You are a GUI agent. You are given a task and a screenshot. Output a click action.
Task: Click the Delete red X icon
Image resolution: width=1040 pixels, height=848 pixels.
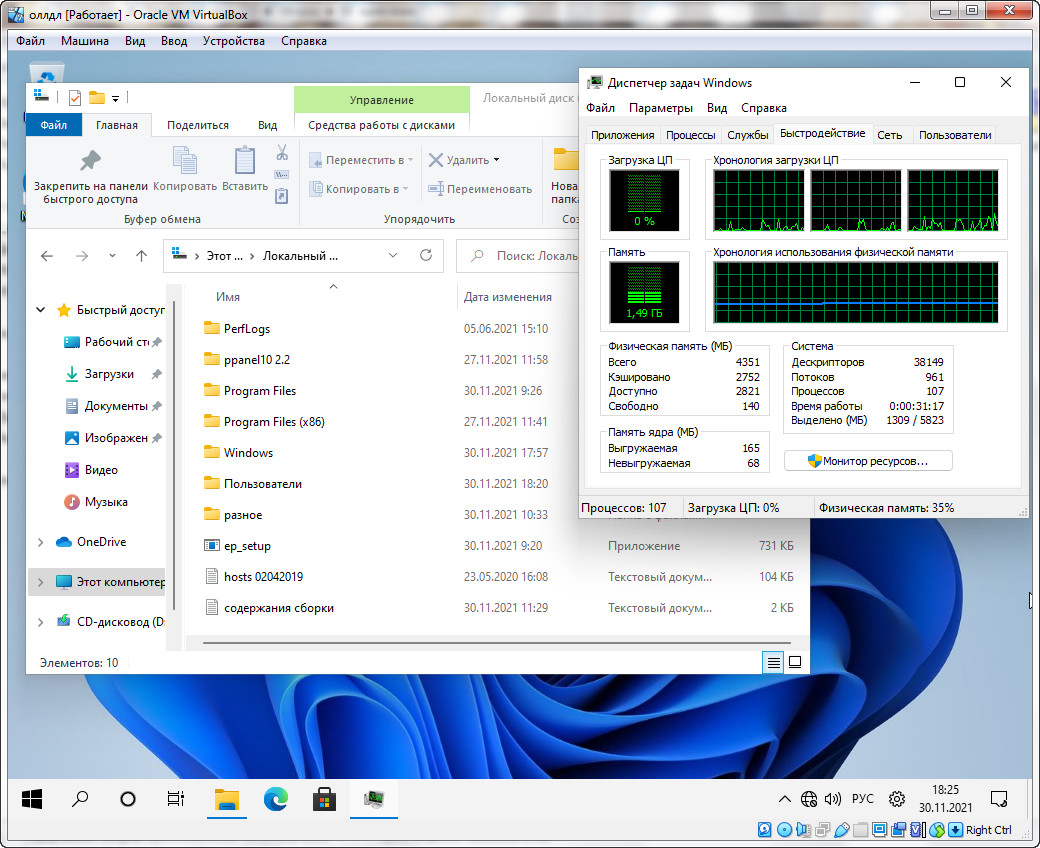coord(436,160)
